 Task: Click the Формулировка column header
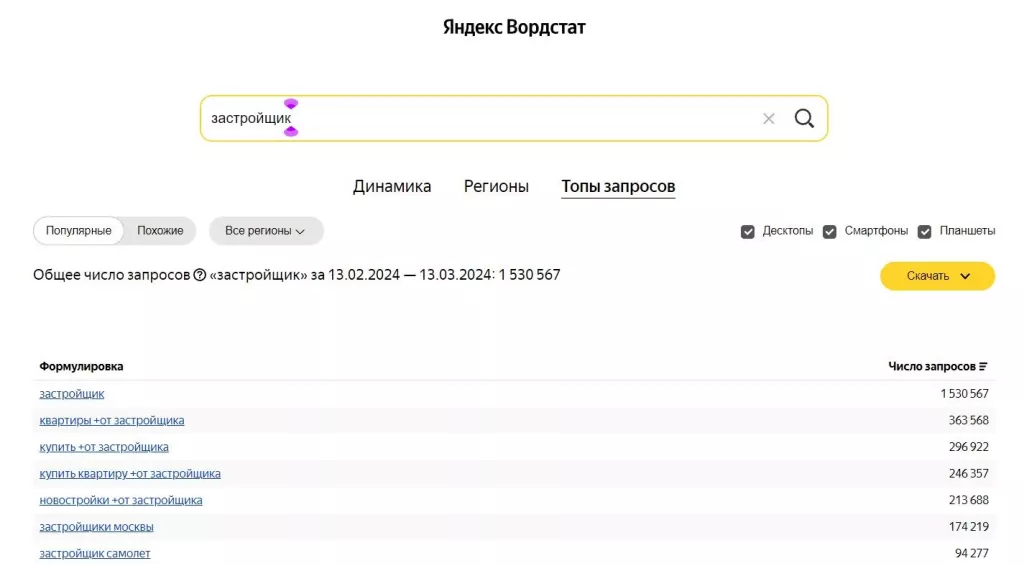tap(81, 367)
